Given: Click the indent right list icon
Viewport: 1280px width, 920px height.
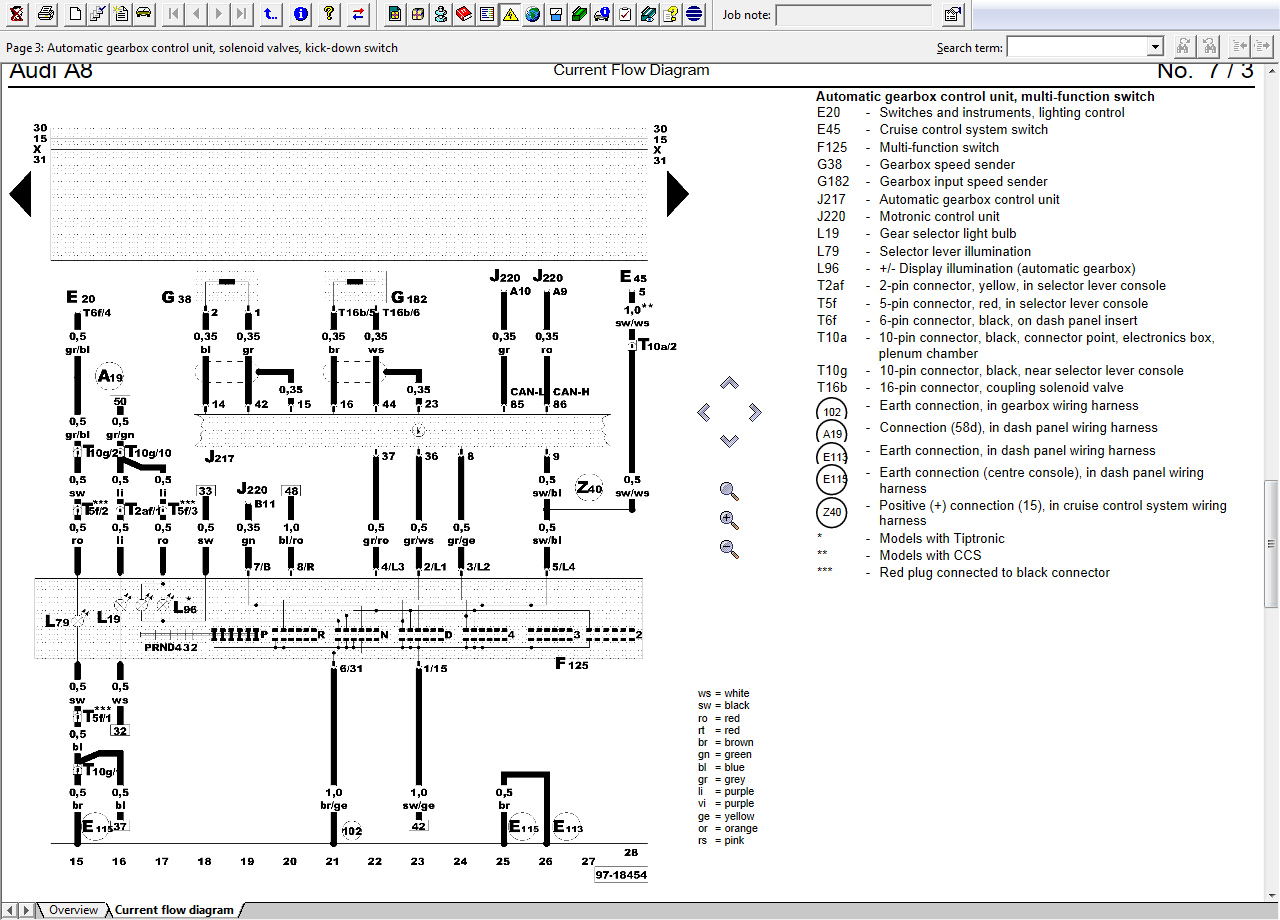Looking at the screenshot, I should [x=1265, y=46].
